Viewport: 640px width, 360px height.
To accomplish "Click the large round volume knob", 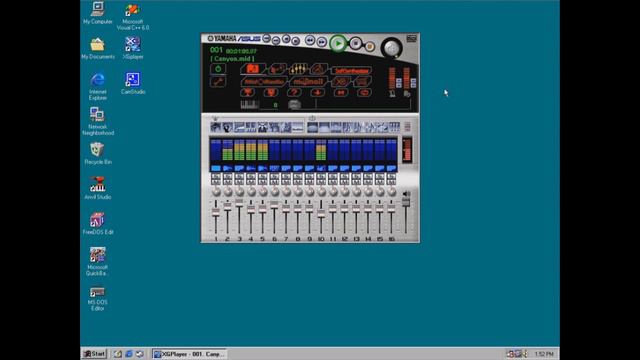I will pos(391,48).
